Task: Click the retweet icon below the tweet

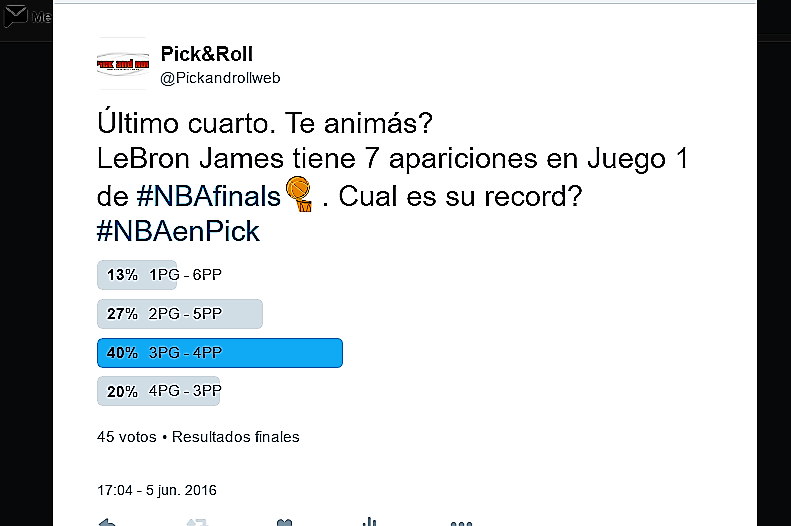Action: pyautogui.click(x=196, y=522)
